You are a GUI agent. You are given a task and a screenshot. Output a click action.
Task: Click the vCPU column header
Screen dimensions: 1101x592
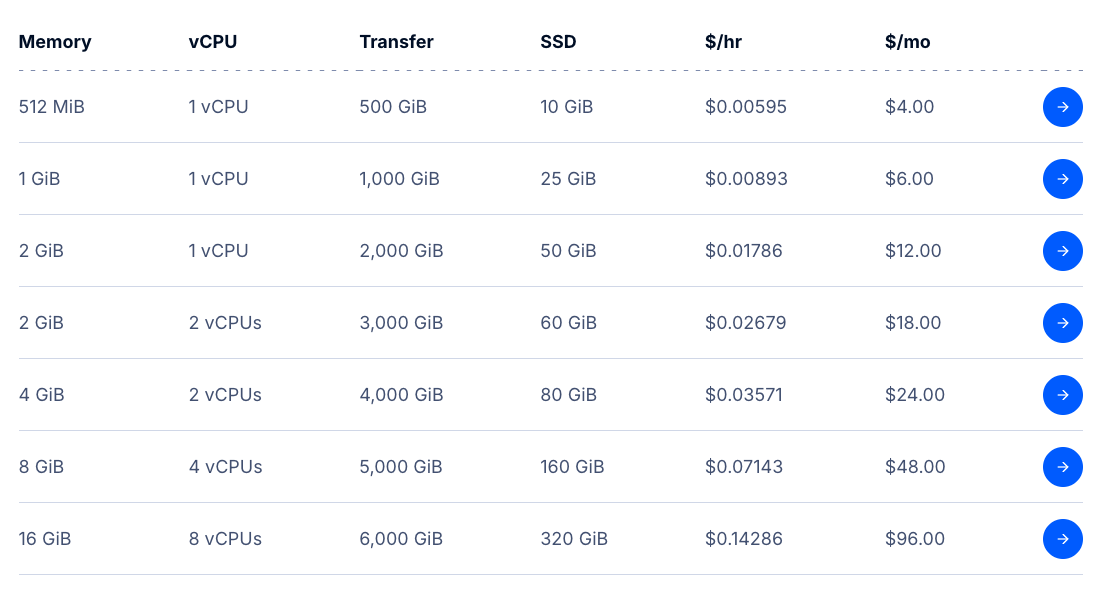pos(213,42)
